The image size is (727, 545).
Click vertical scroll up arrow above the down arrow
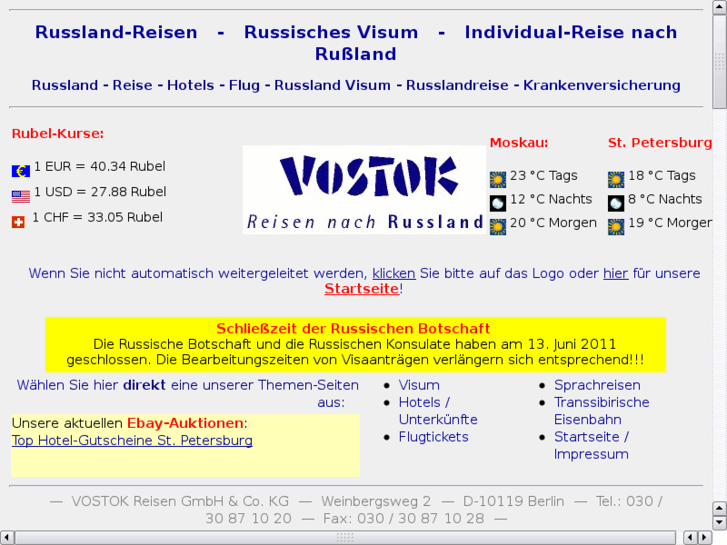coord(720,509)
